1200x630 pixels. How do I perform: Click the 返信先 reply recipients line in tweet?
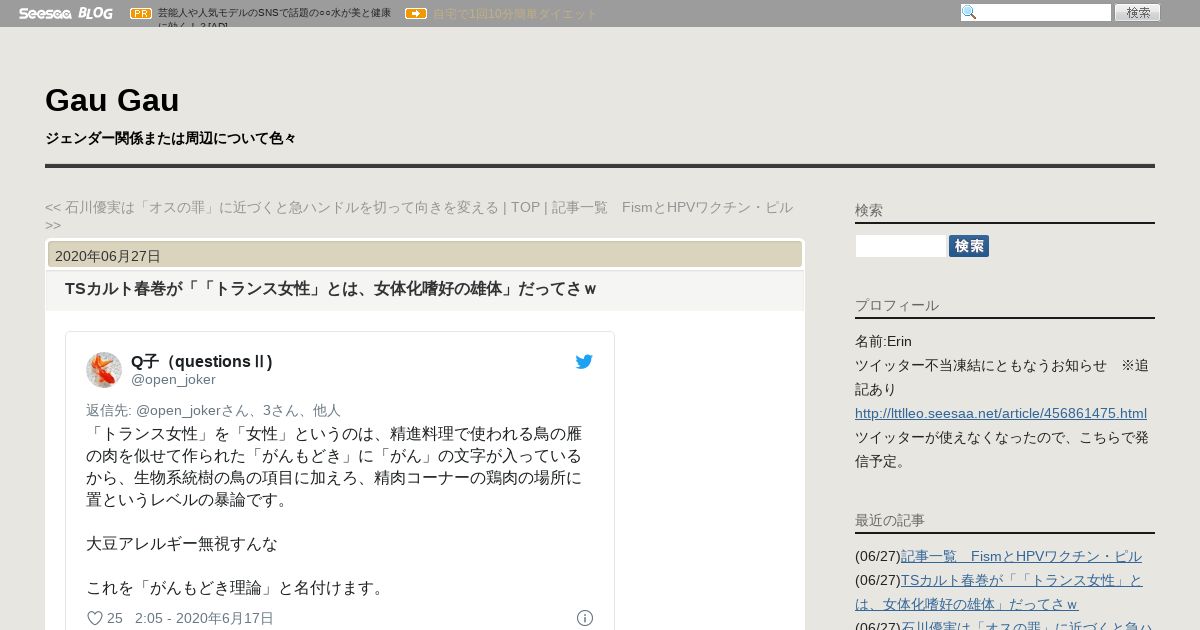click(x=213, y=410)
